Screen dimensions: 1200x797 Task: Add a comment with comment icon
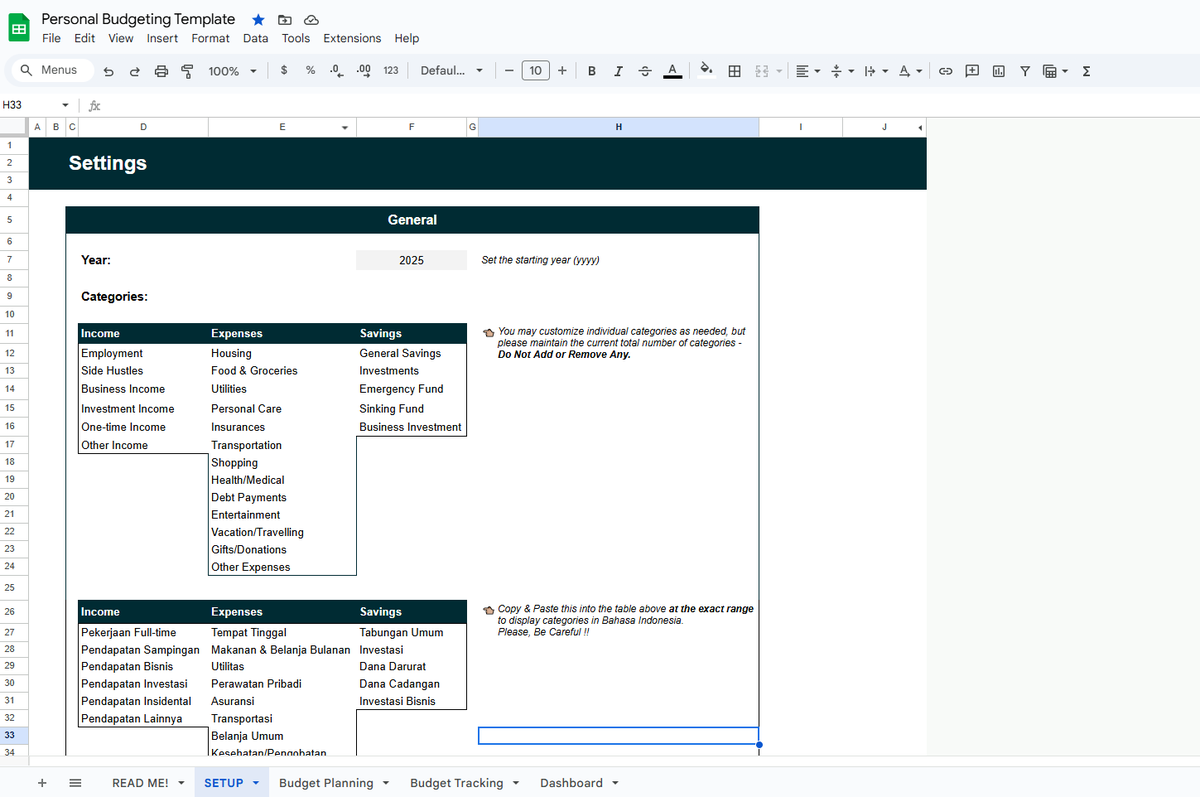(972, 71)
